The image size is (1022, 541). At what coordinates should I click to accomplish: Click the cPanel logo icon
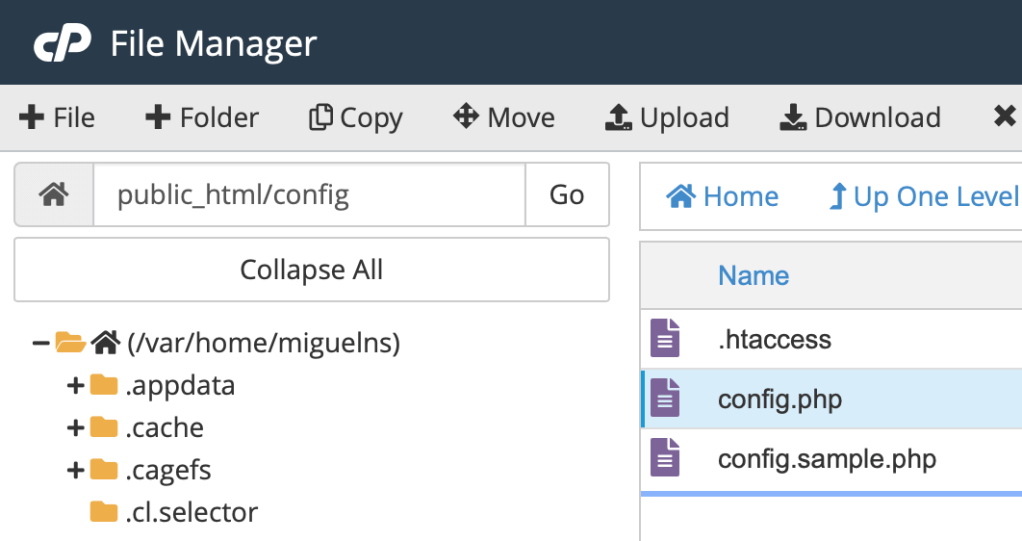coord(62,44)
